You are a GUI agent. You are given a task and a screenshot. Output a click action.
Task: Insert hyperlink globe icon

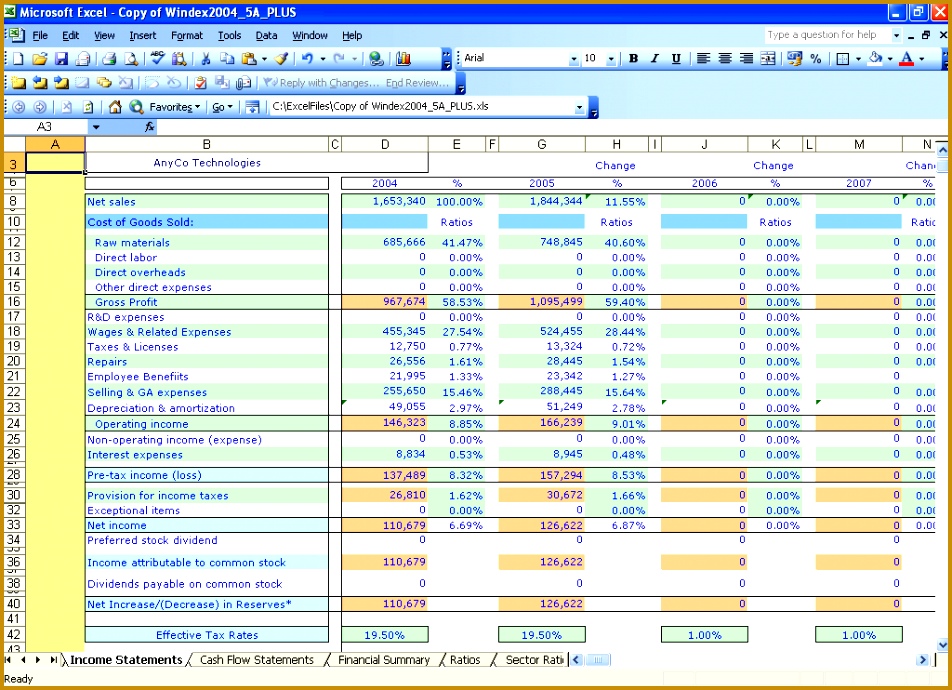tap(376, 59)
